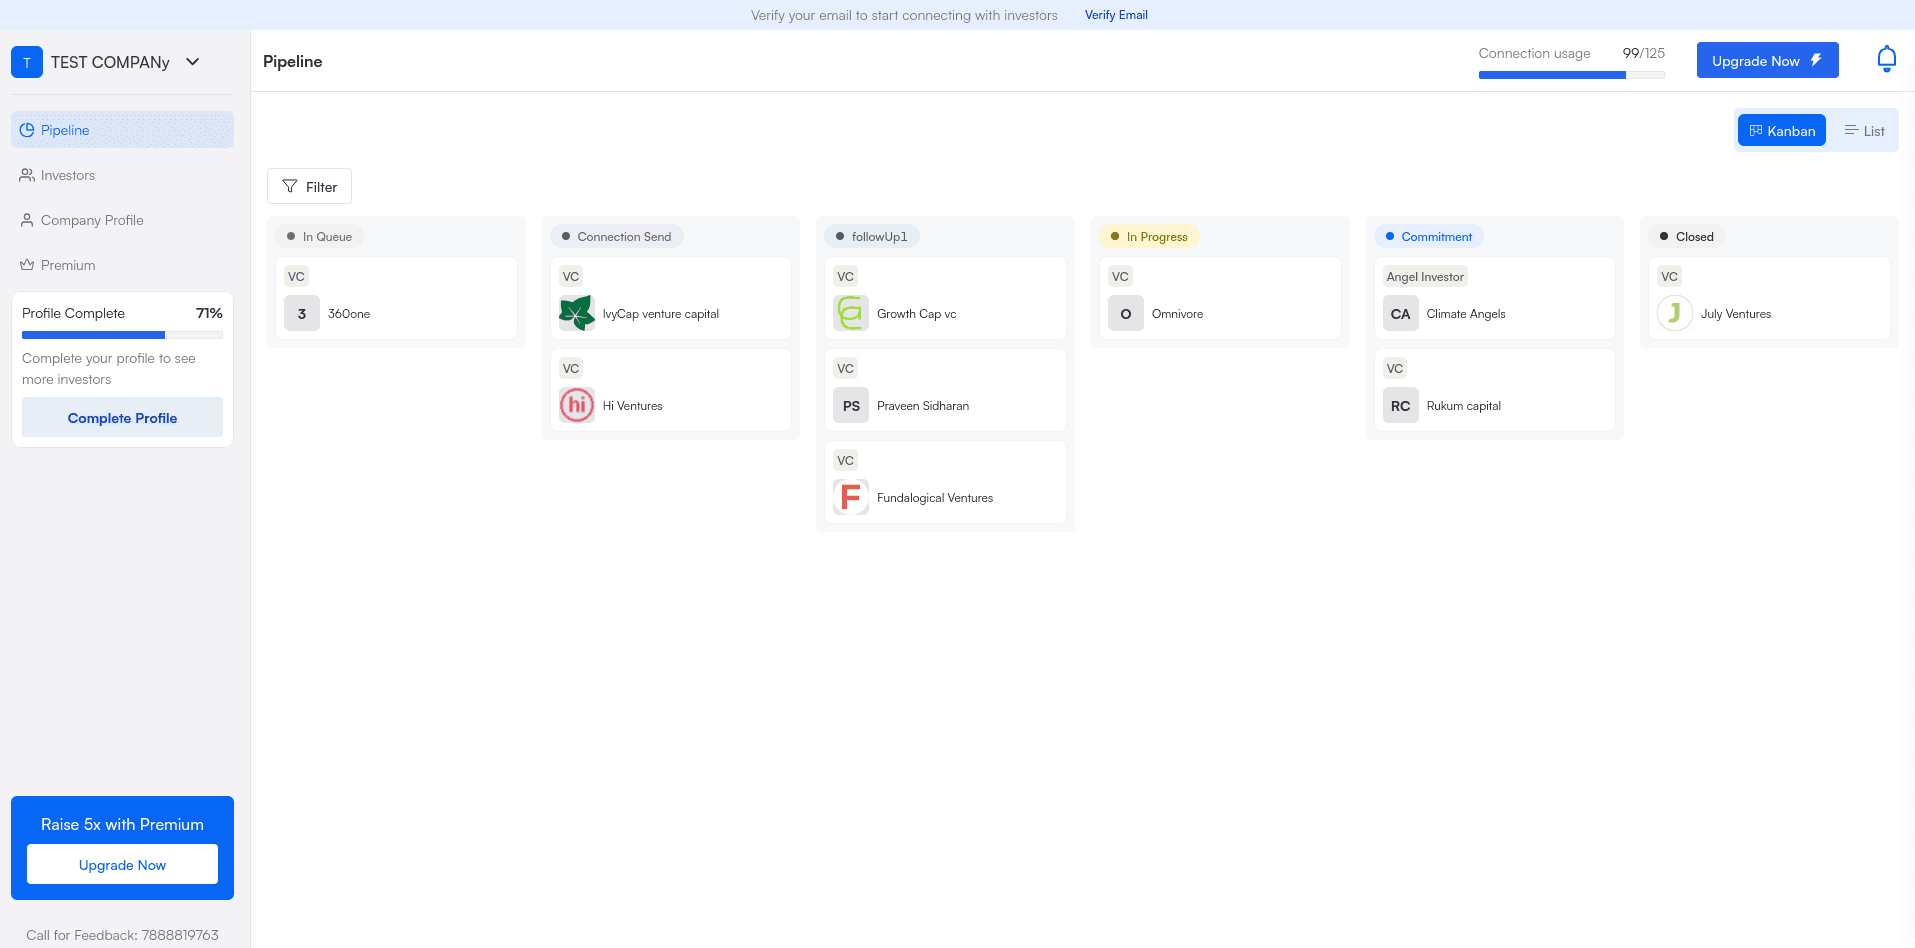Click the 71% profile completion value
1915x948 pixels.
[209, 313]
